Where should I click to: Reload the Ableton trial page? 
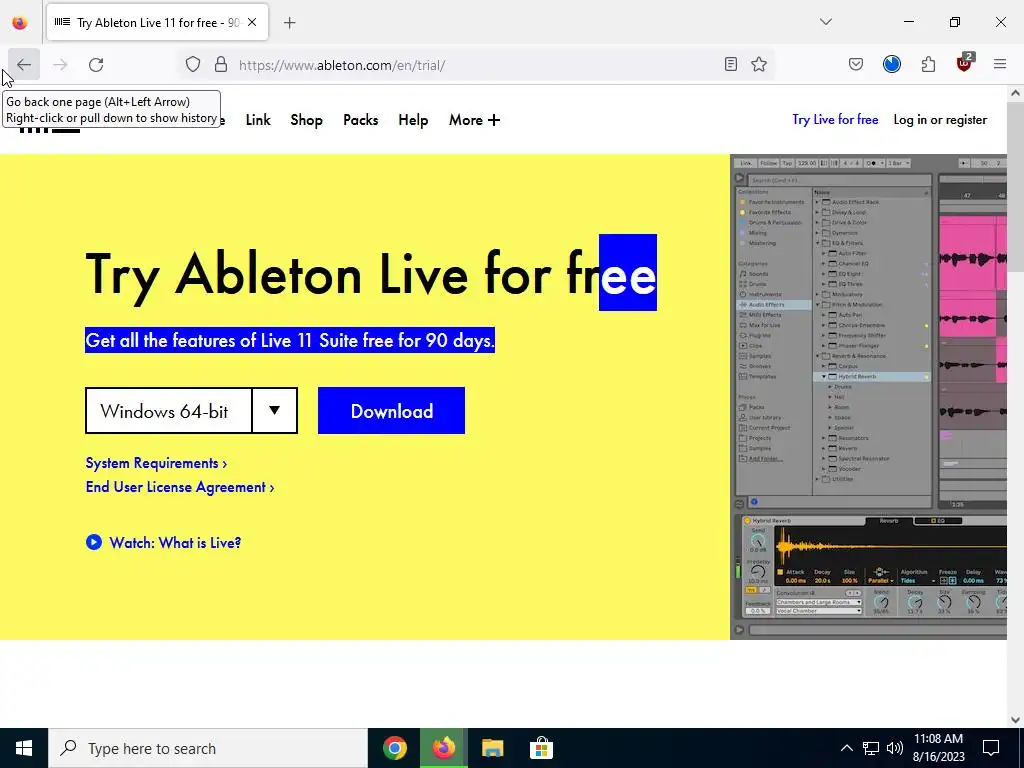point(96,65)
